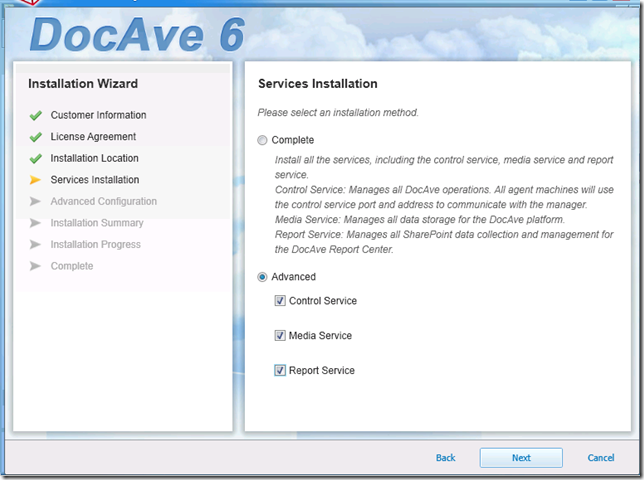Click the Installation Wizard heading
Image resolution: width=644 pixels, height=480 pixels.
[x=83, y=84]
